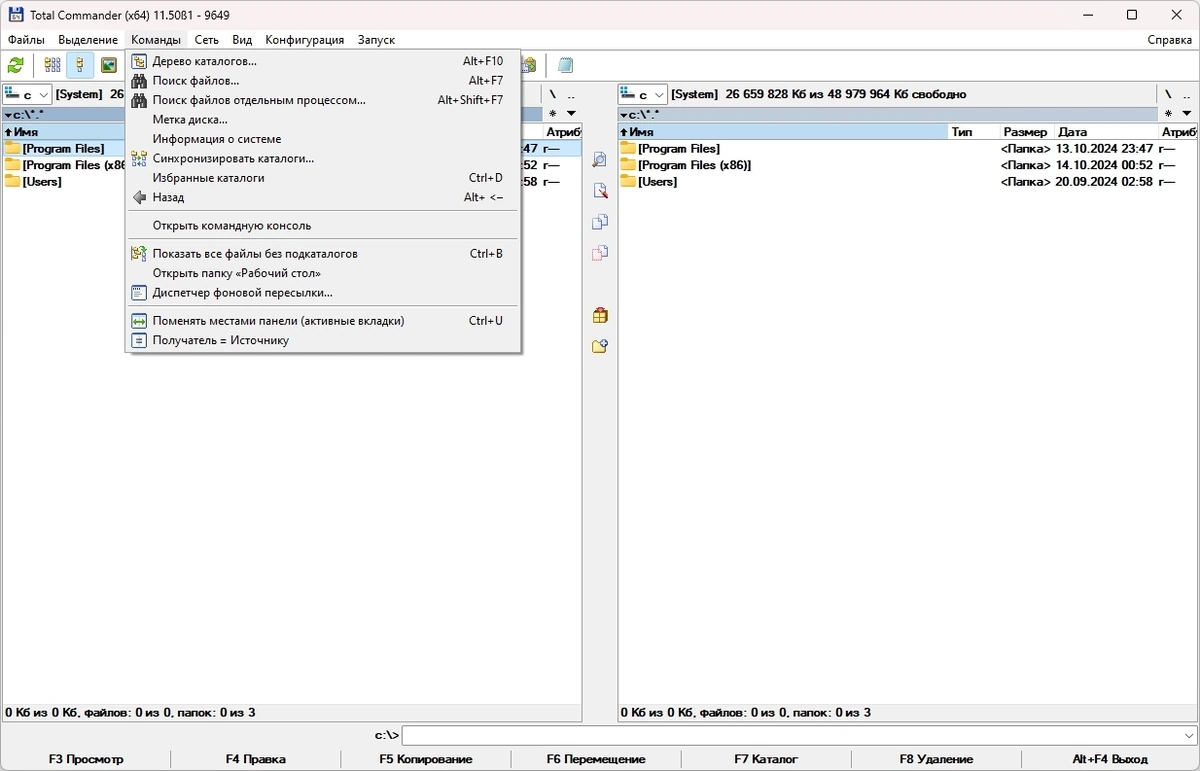1200x771 pixels.
Task: Click the New folder icon in middle bar
Action: coord(600,346)
